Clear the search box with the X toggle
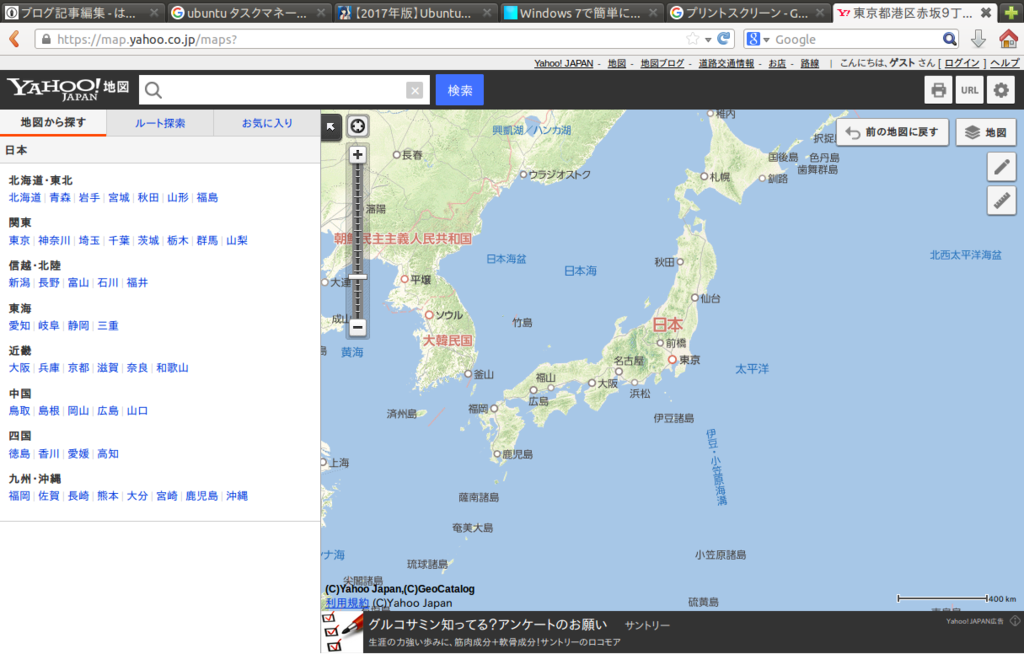The width and height of the screenshot is (1024, 654). point(415,89)
